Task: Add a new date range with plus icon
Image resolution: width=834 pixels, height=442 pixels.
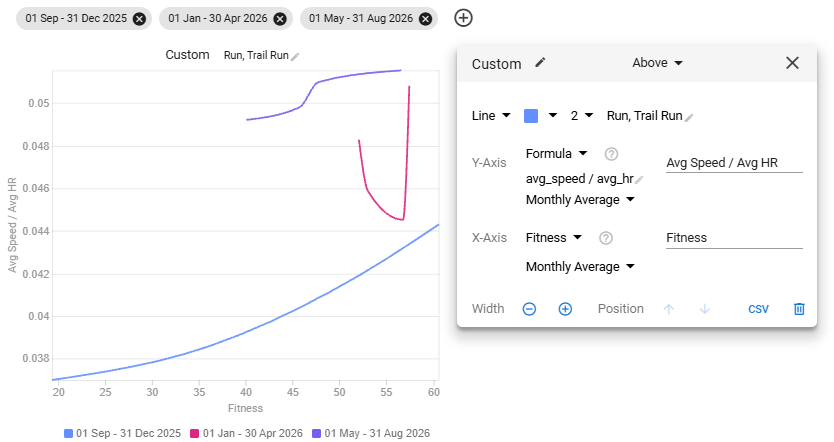Action: click(x=463, y=18)
